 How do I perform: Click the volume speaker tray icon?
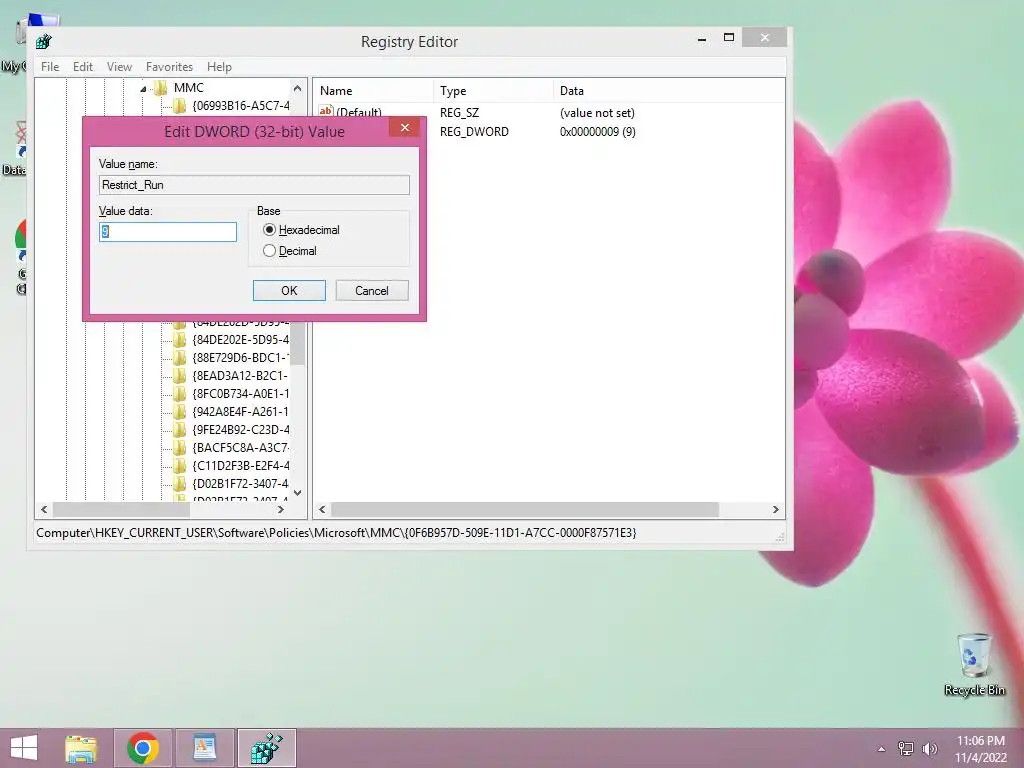point(929,749)
